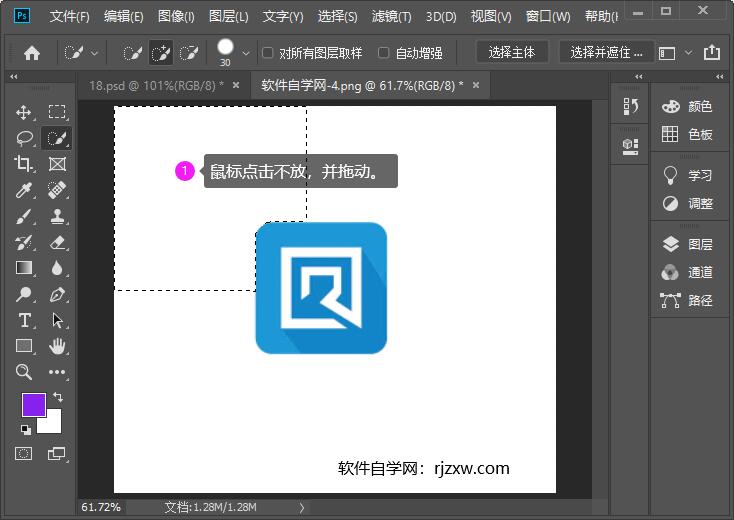Open the workspace layout icon
734x520 pixels.
pyautogui.click(x=667, y=53)
